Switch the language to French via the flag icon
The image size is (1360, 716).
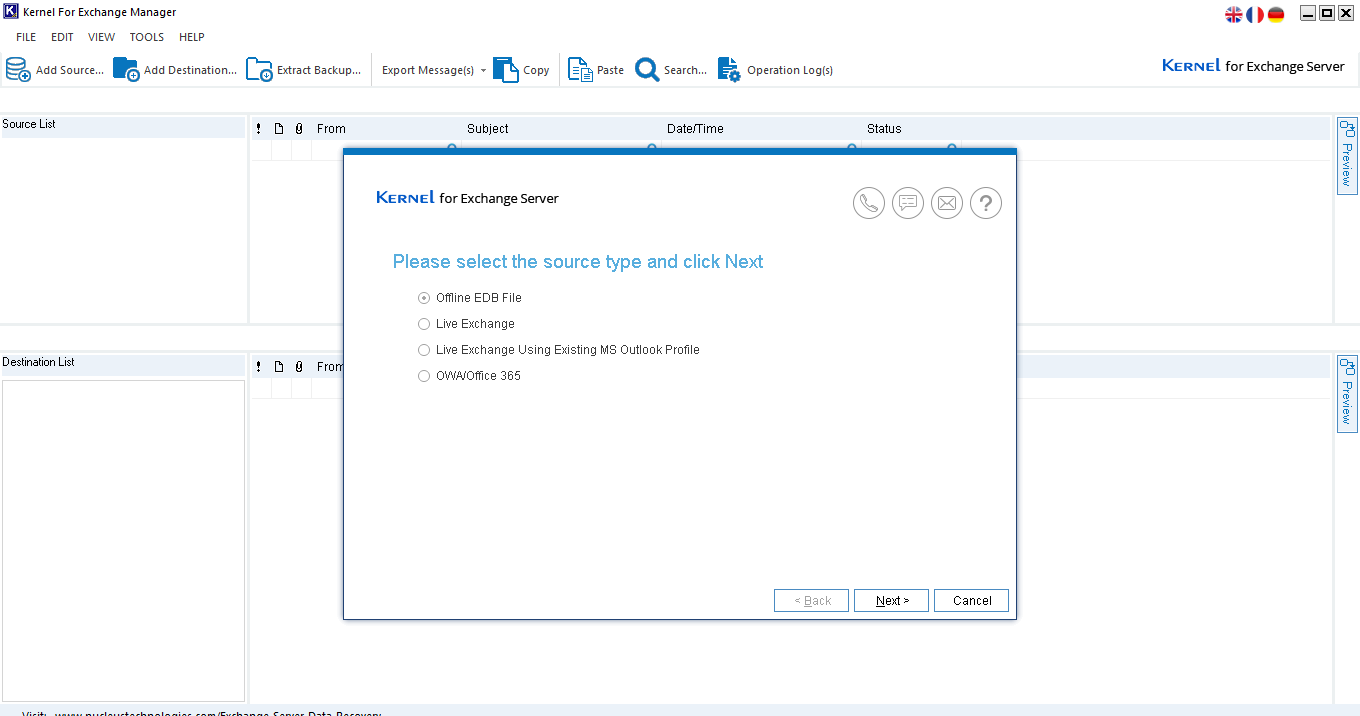pyautogui.click(x=1255, y=14)
